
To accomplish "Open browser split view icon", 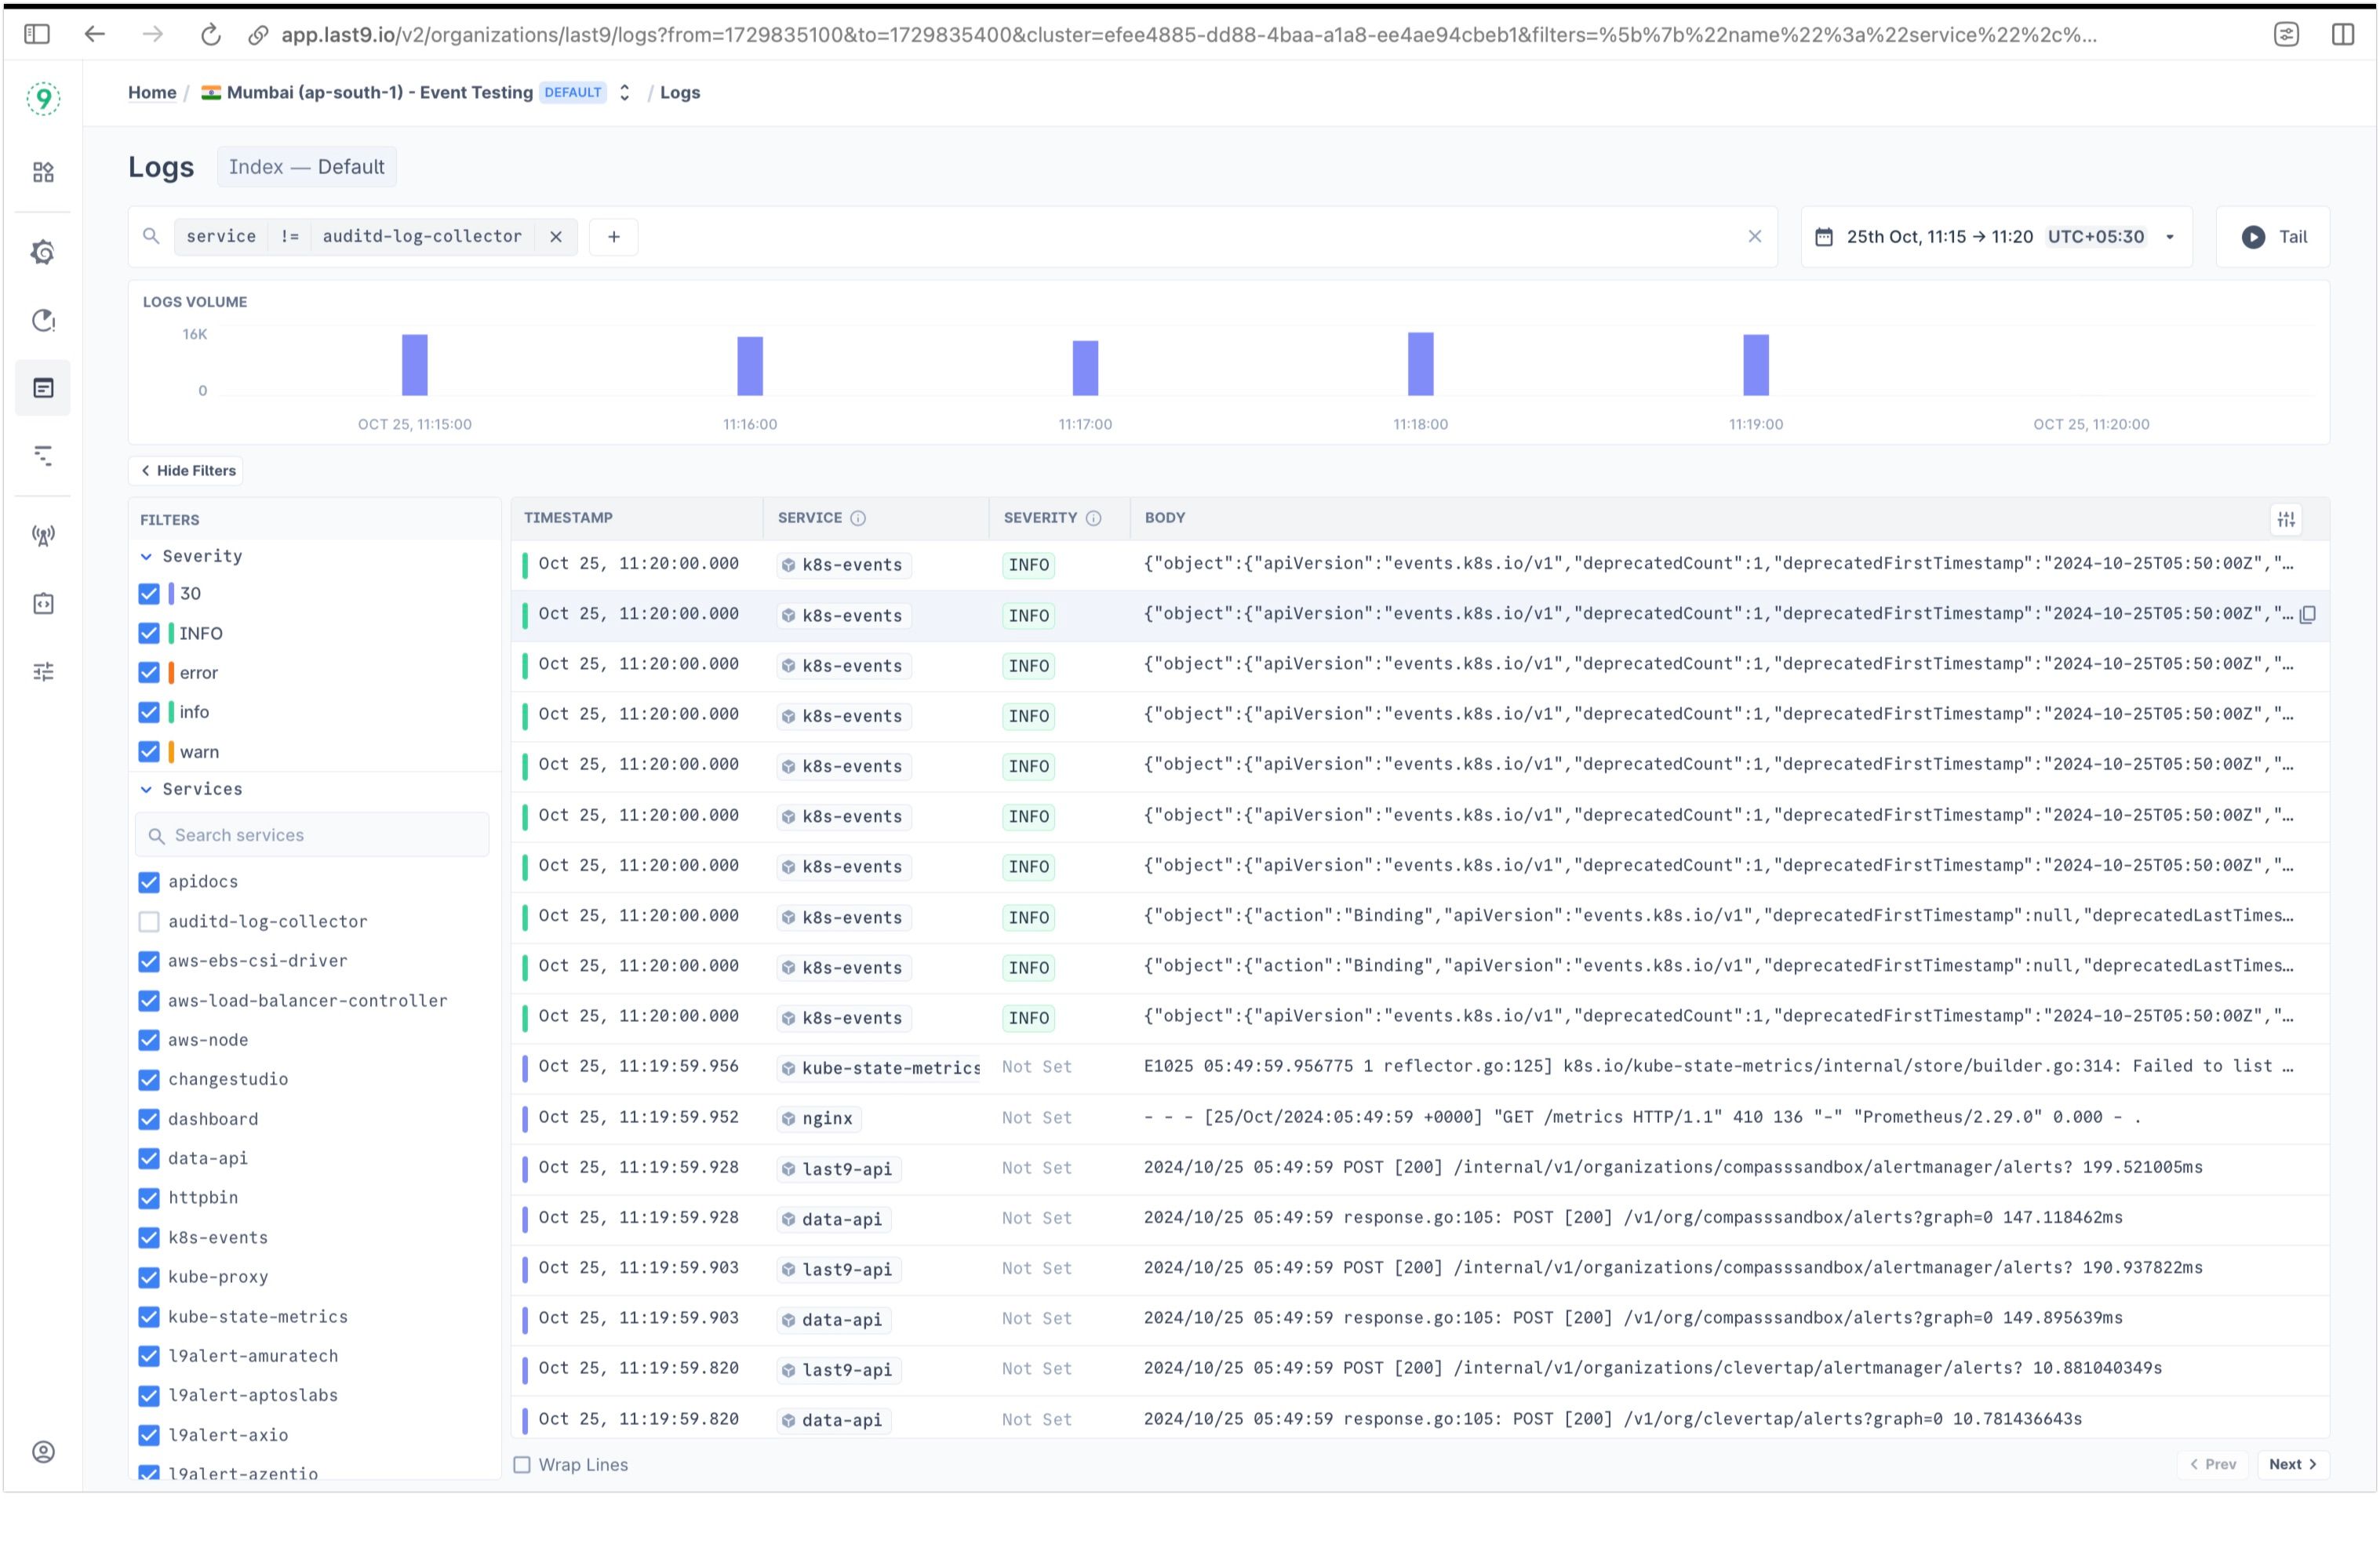I will pyautogui.click(x=2343, y=34).
